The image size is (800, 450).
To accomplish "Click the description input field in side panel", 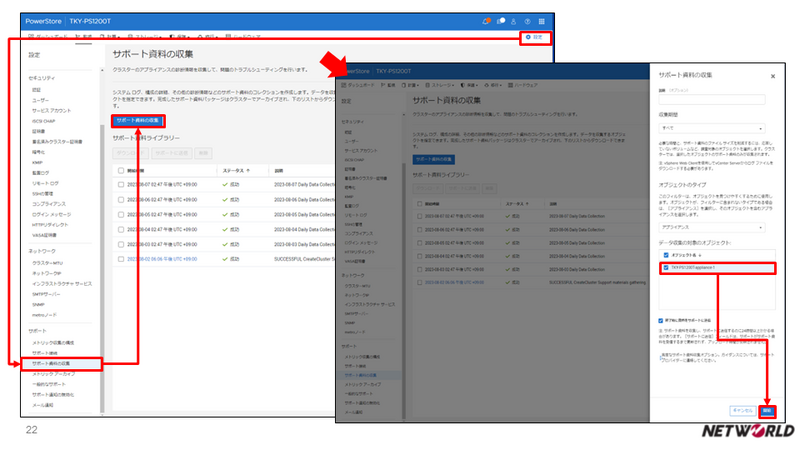I will click(x=712, y=99).
